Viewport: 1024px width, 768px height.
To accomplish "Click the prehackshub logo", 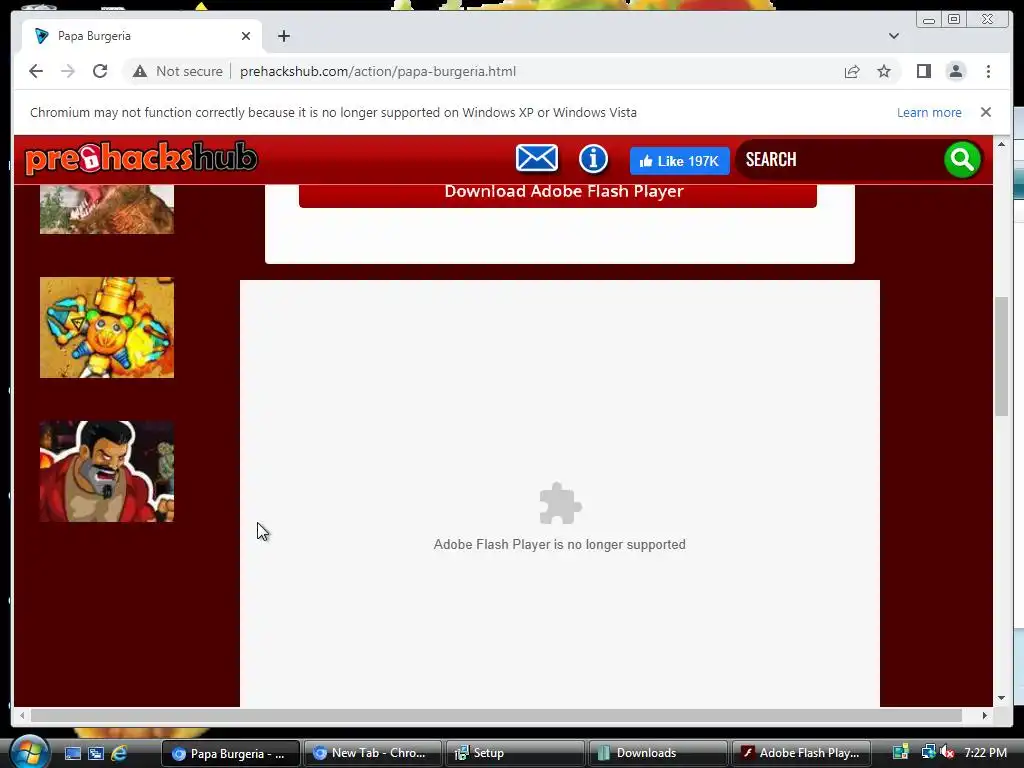I will tap(141, 159).
